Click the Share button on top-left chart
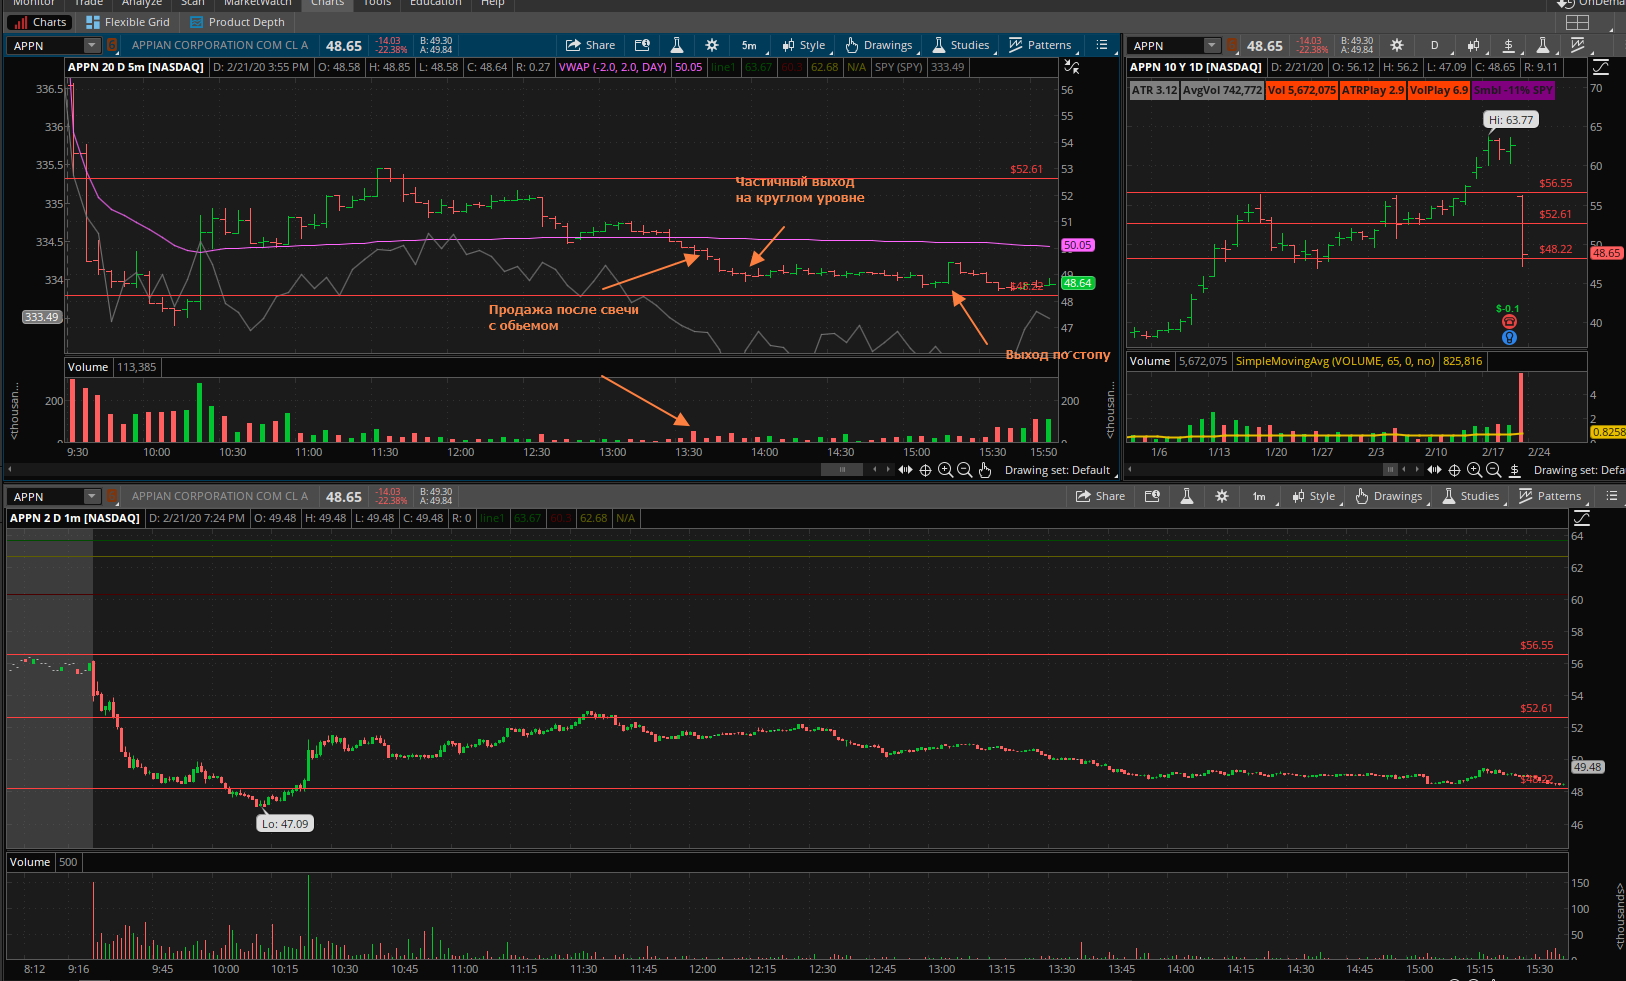 pyautogui.click(x=590, y=45)
